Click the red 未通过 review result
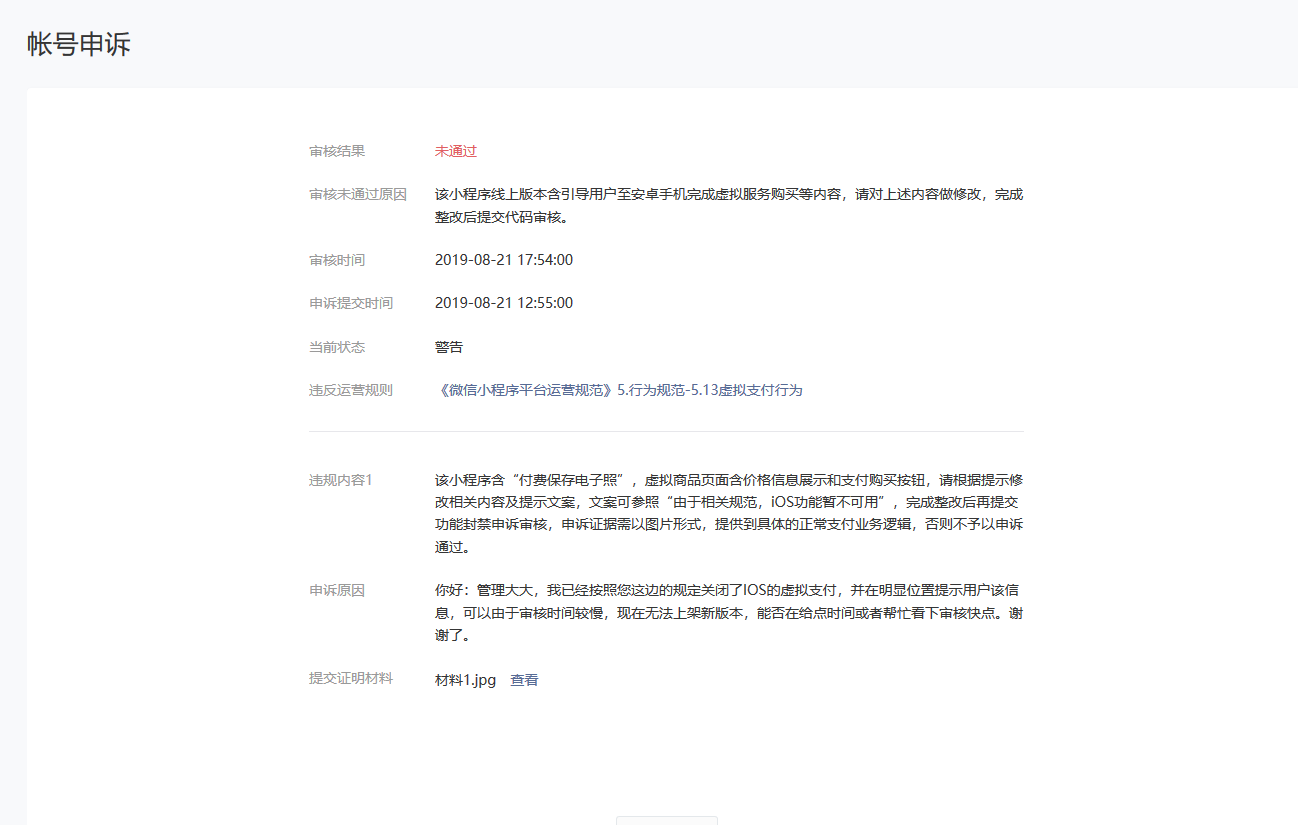 tap(456, 151)
